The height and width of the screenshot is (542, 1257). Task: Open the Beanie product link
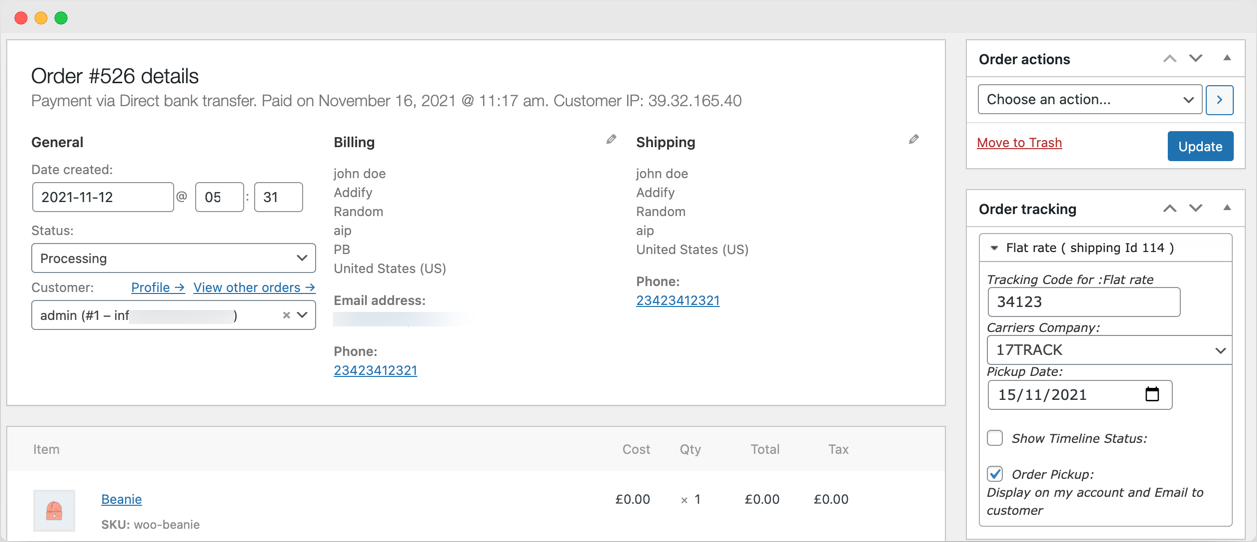pos(121,499)
